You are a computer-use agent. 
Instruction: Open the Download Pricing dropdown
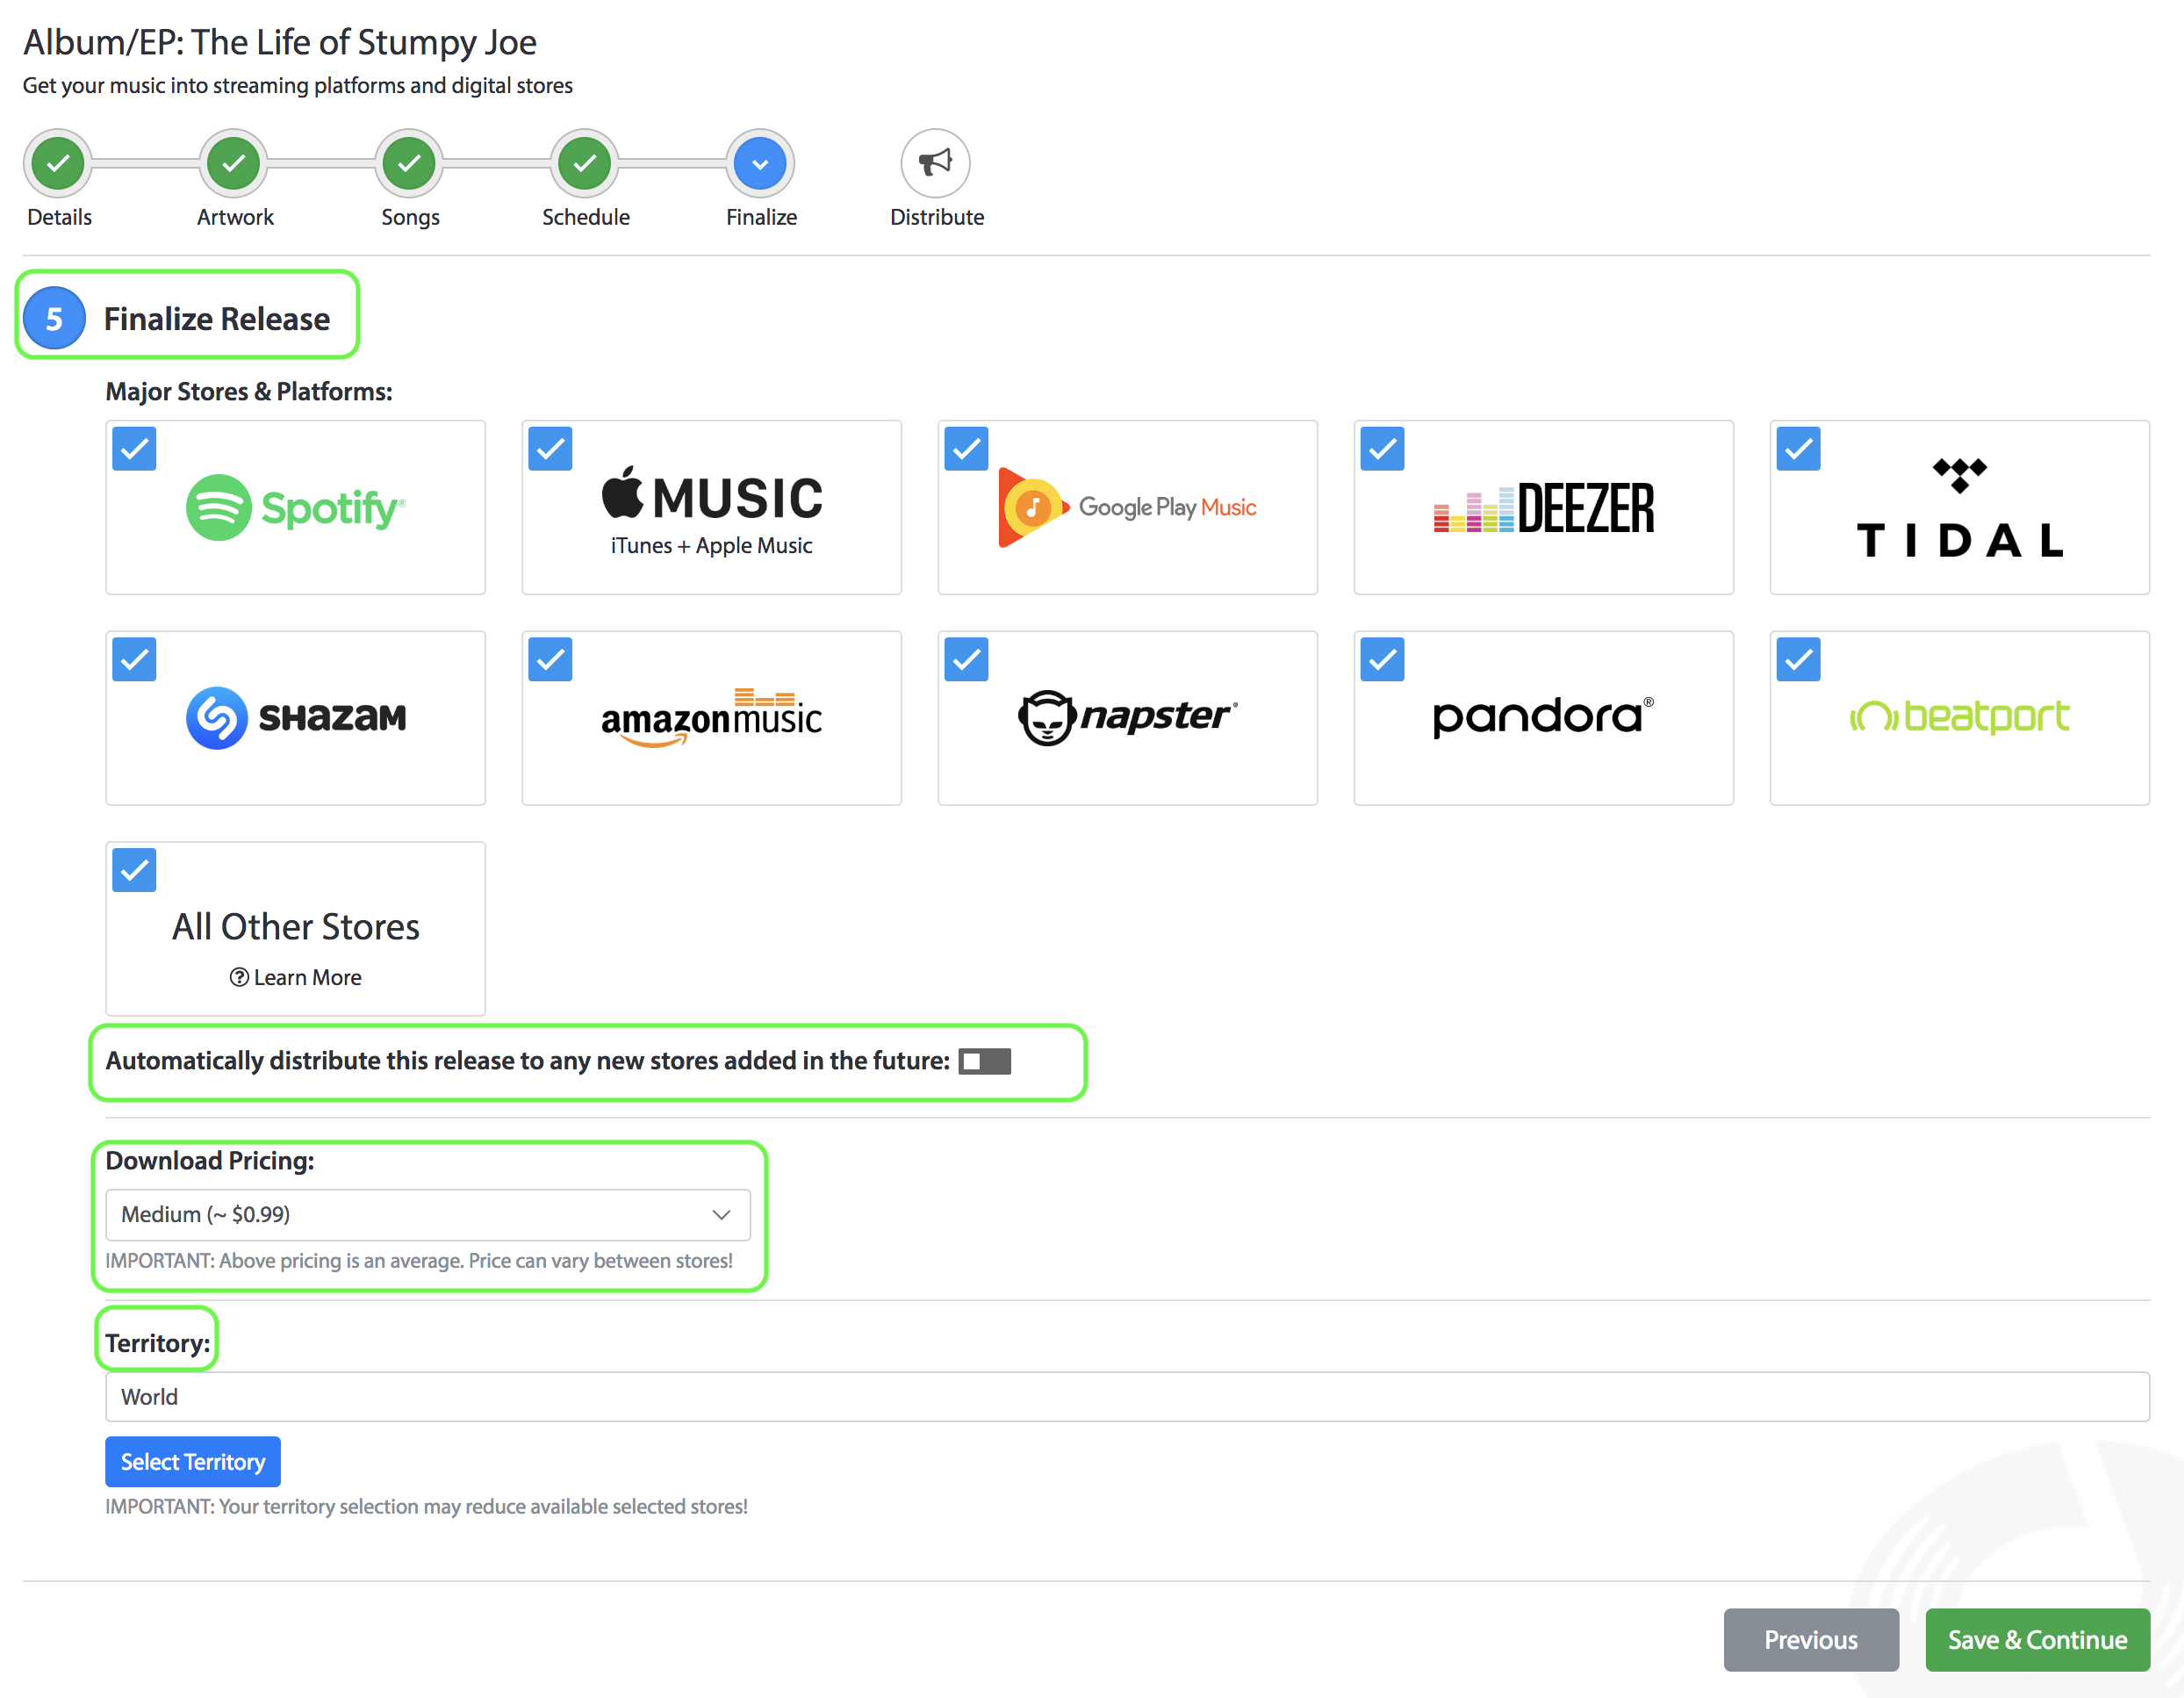[x=428, y=1214]
